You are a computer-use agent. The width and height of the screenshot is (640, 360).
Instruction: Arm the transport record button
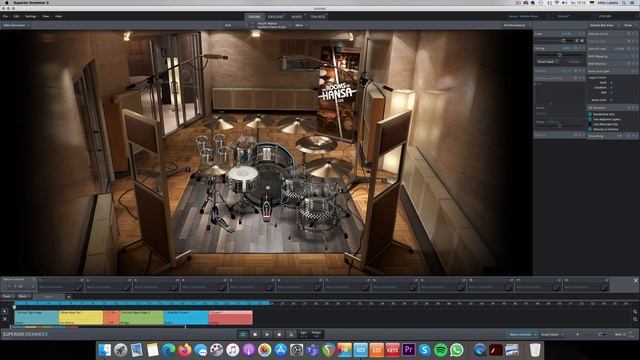coord(279,334)
